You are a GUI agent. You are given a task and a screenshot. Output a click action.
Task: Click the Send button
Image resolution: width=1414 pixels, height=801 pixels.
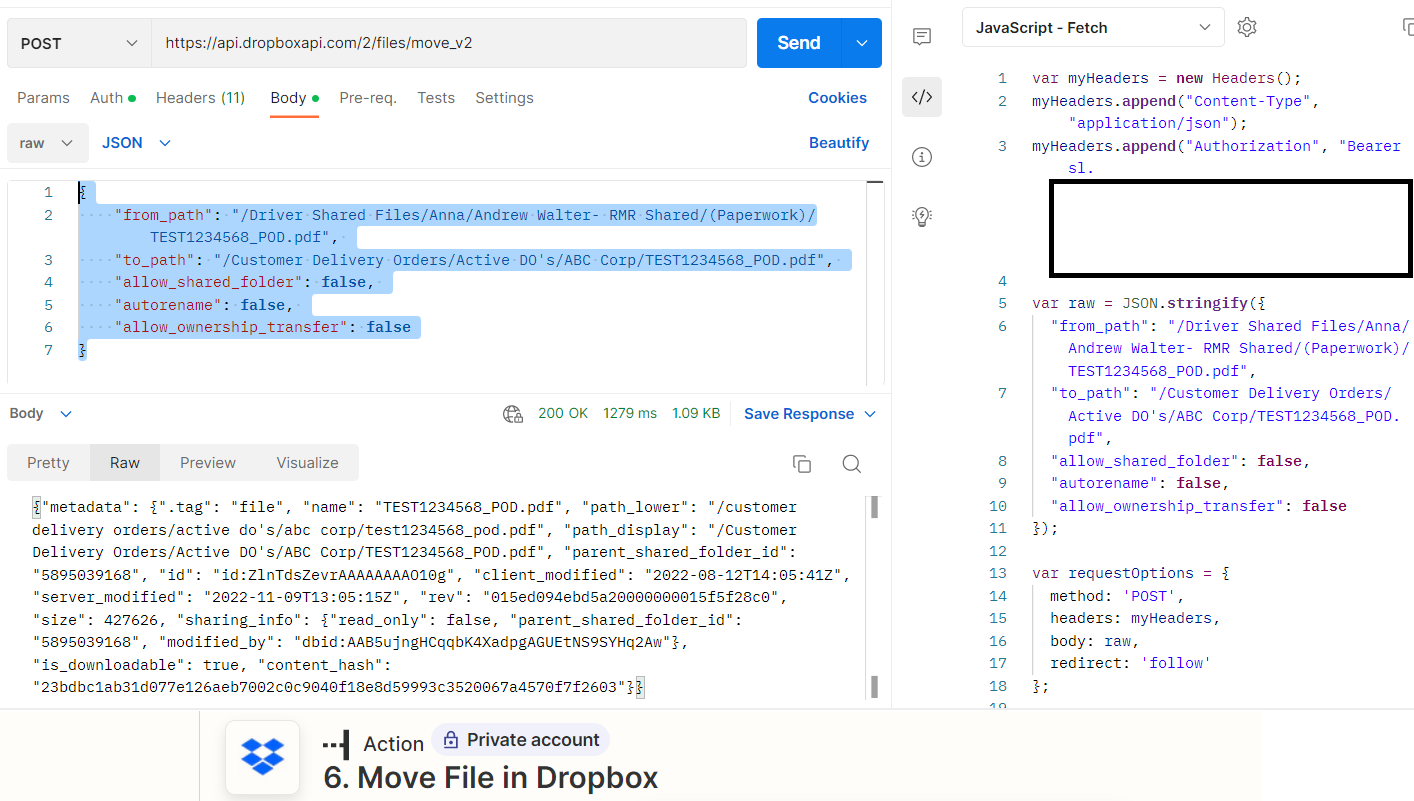pos(800,43)
